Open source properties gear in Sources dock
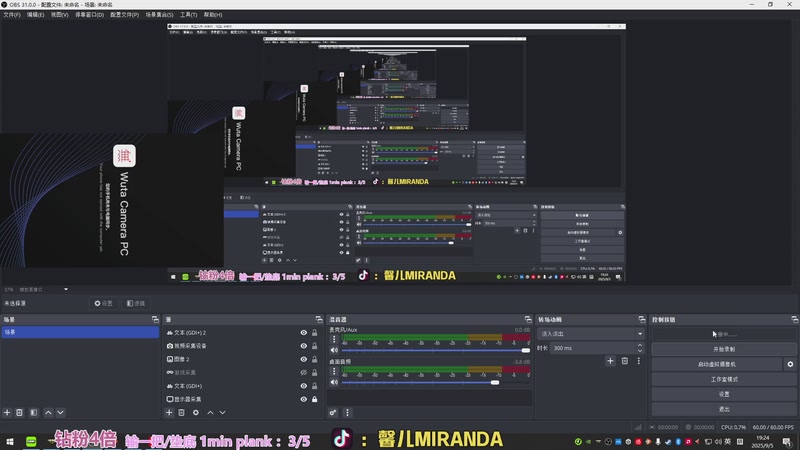The height and width of the screenshot is (450, 800). [x=196, y=412]
